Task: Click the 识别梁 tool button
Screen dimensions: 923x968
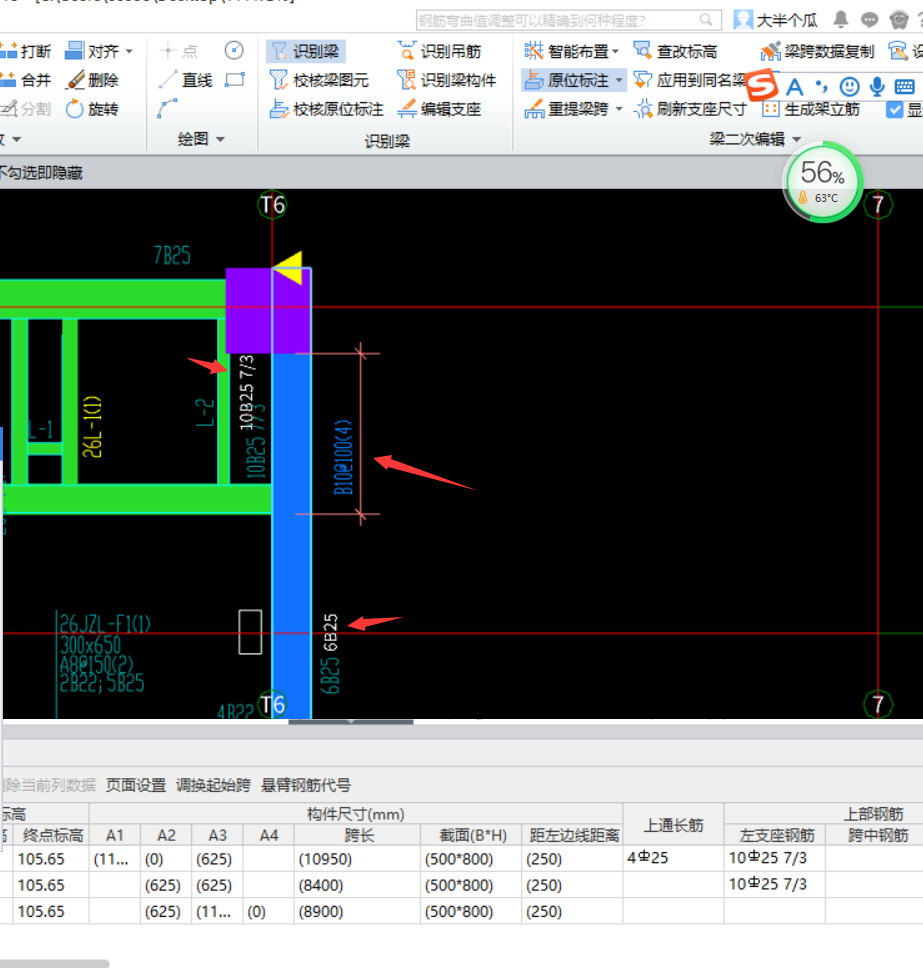Action: tap(306, 51)
